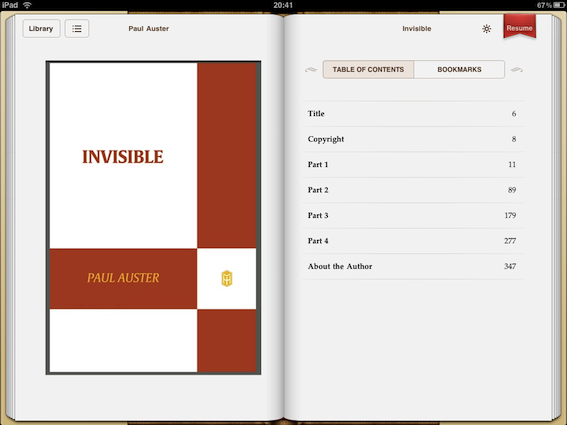This screenshot has height=425, width=567.
Task: Open Part 1 chapter
Action: (x=413, y=165)
